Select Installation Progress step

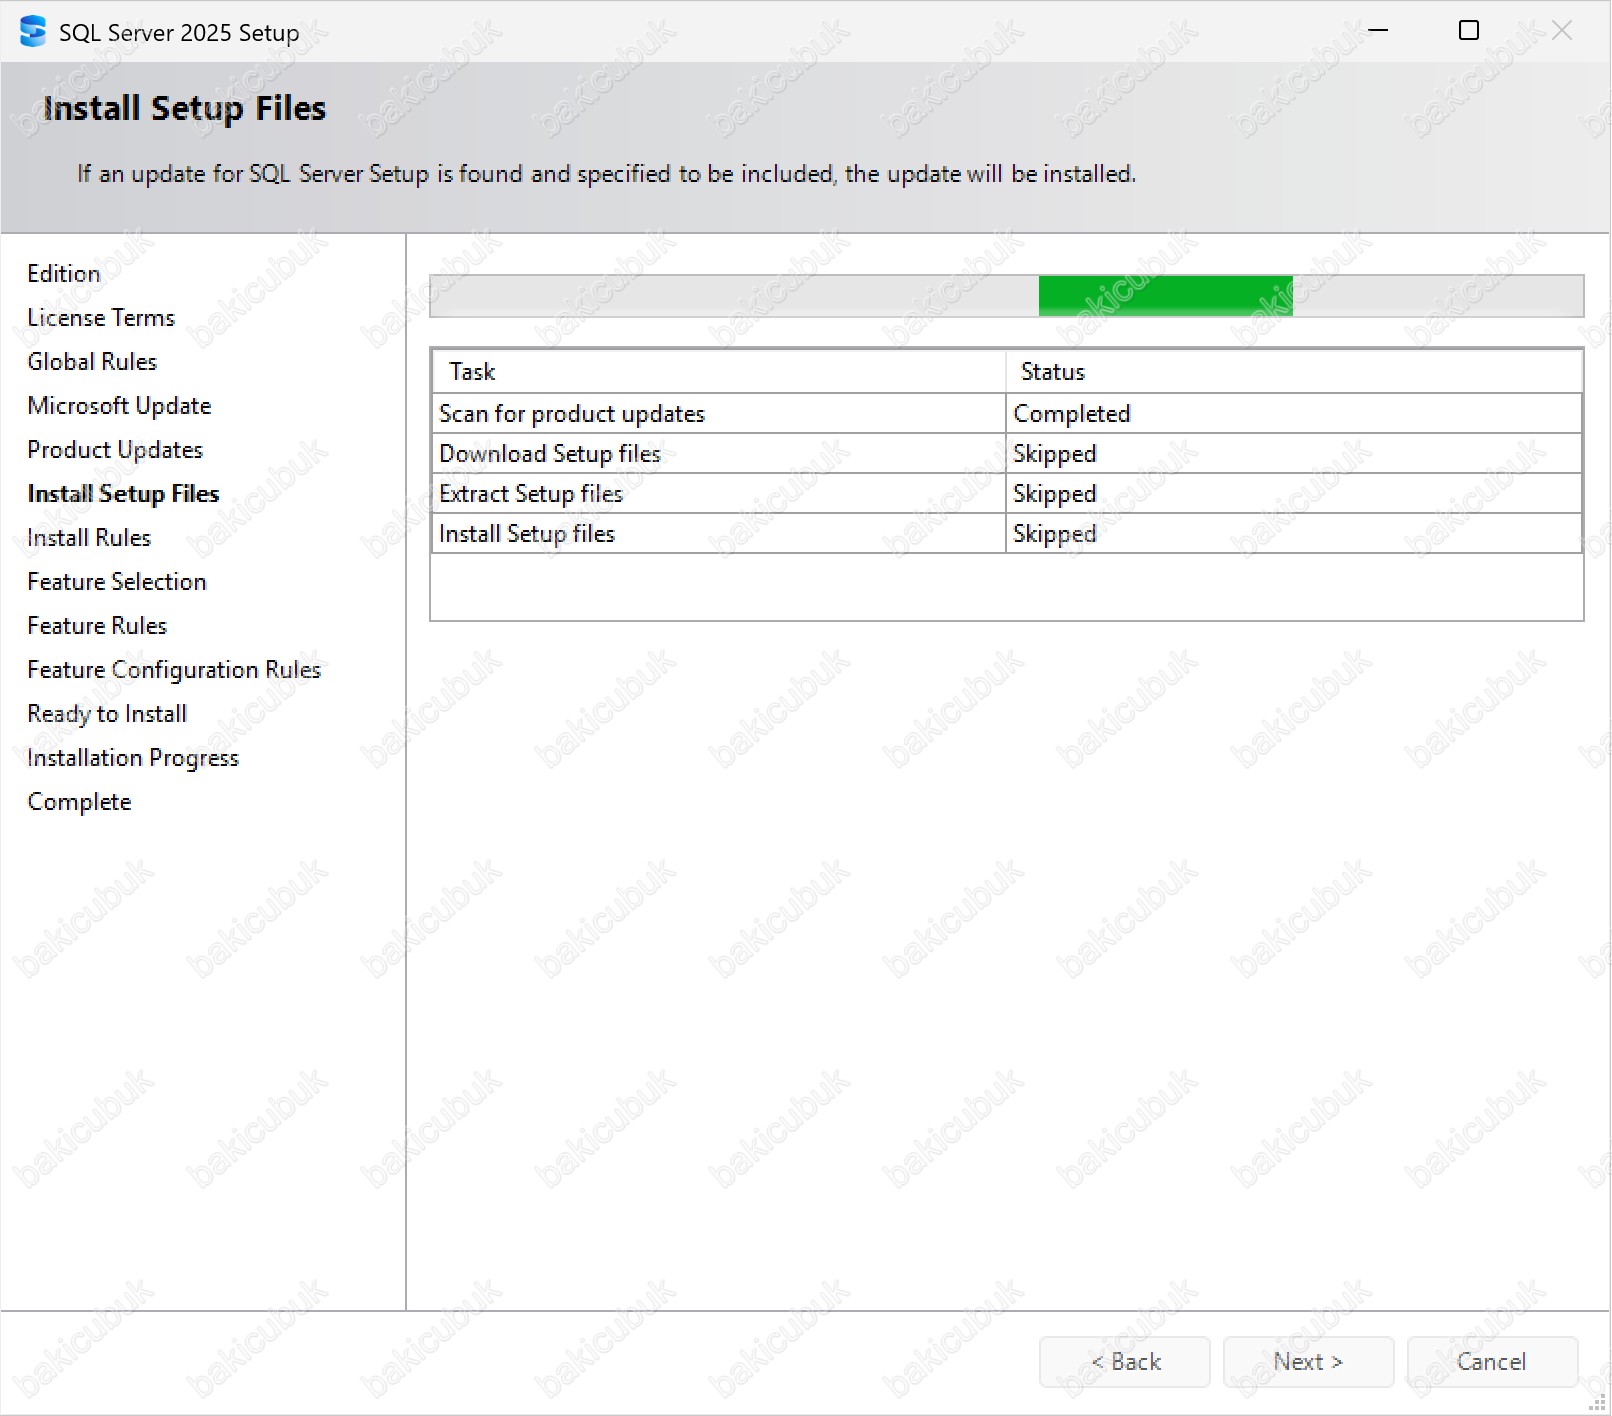pyautogui.click(x=133, y=758)
